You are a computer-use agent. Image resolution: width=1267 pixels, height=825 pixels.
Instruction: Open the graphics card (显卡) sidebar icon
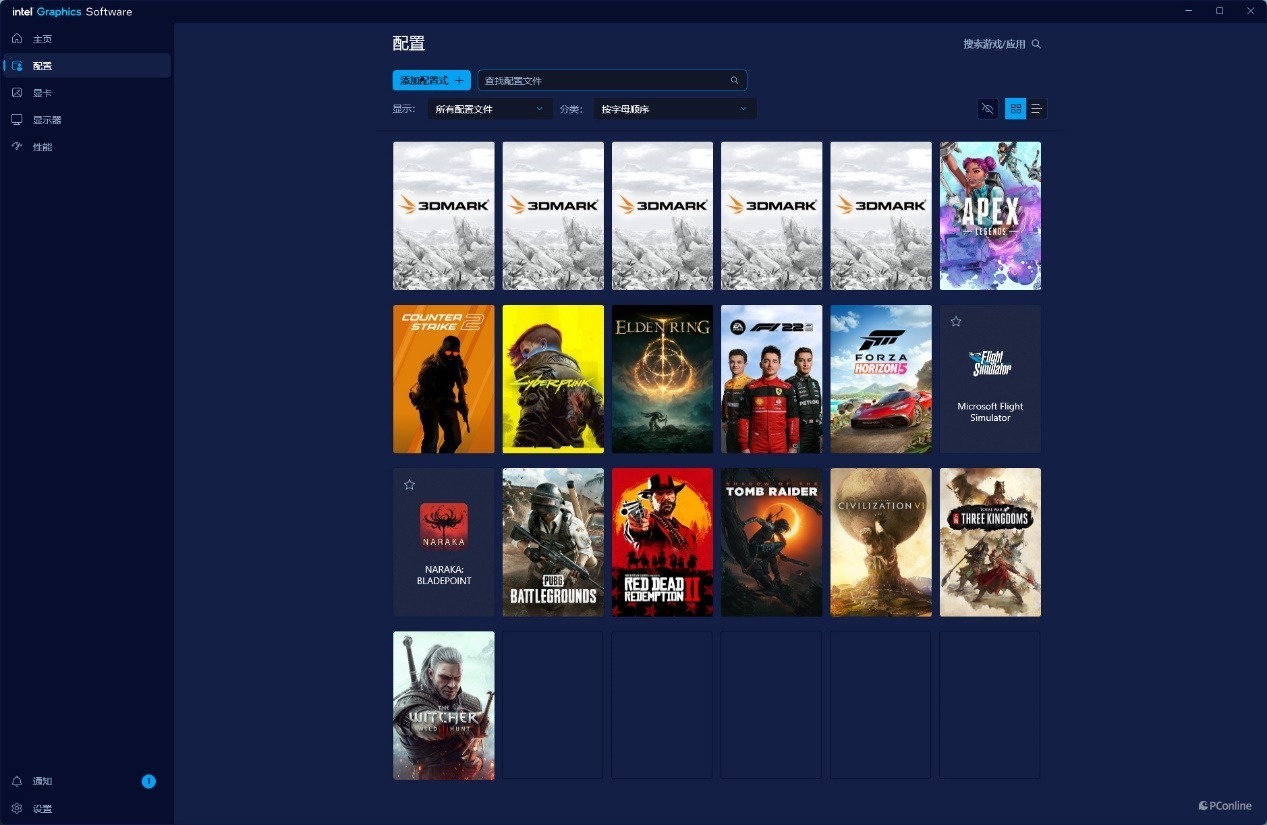(17, 92)
